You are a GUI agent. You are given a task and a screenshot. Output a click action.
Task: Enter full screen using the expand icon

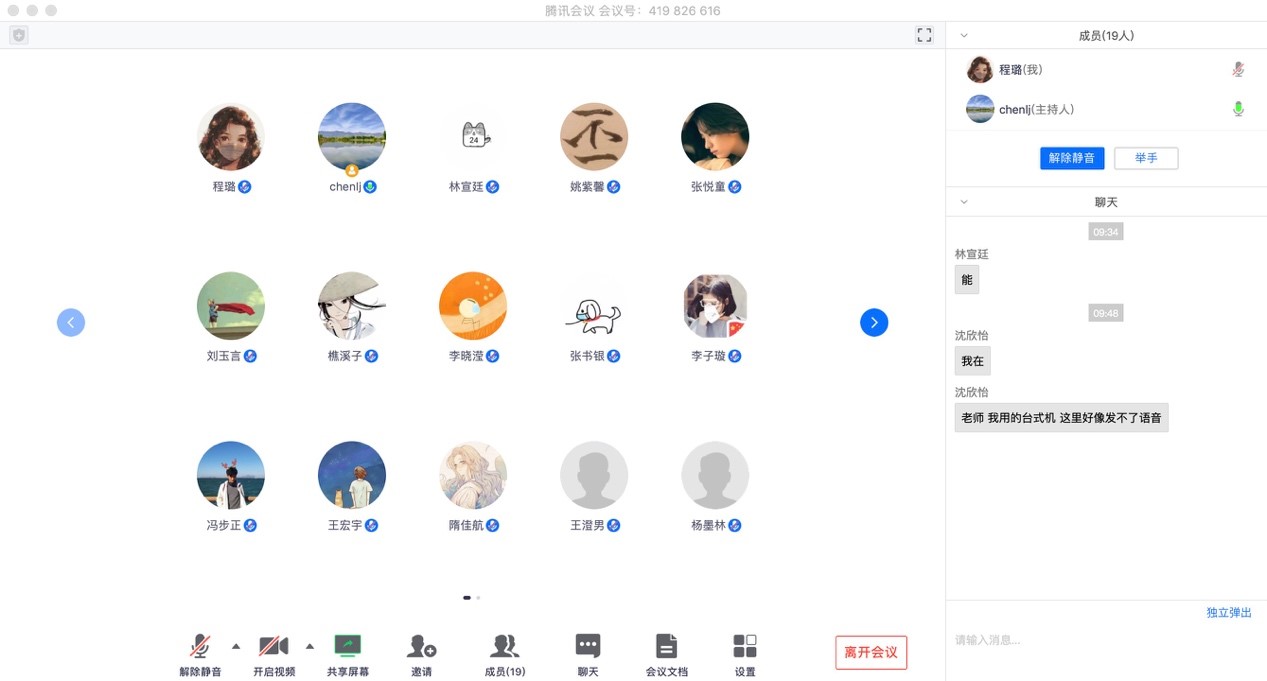(924, 35)
